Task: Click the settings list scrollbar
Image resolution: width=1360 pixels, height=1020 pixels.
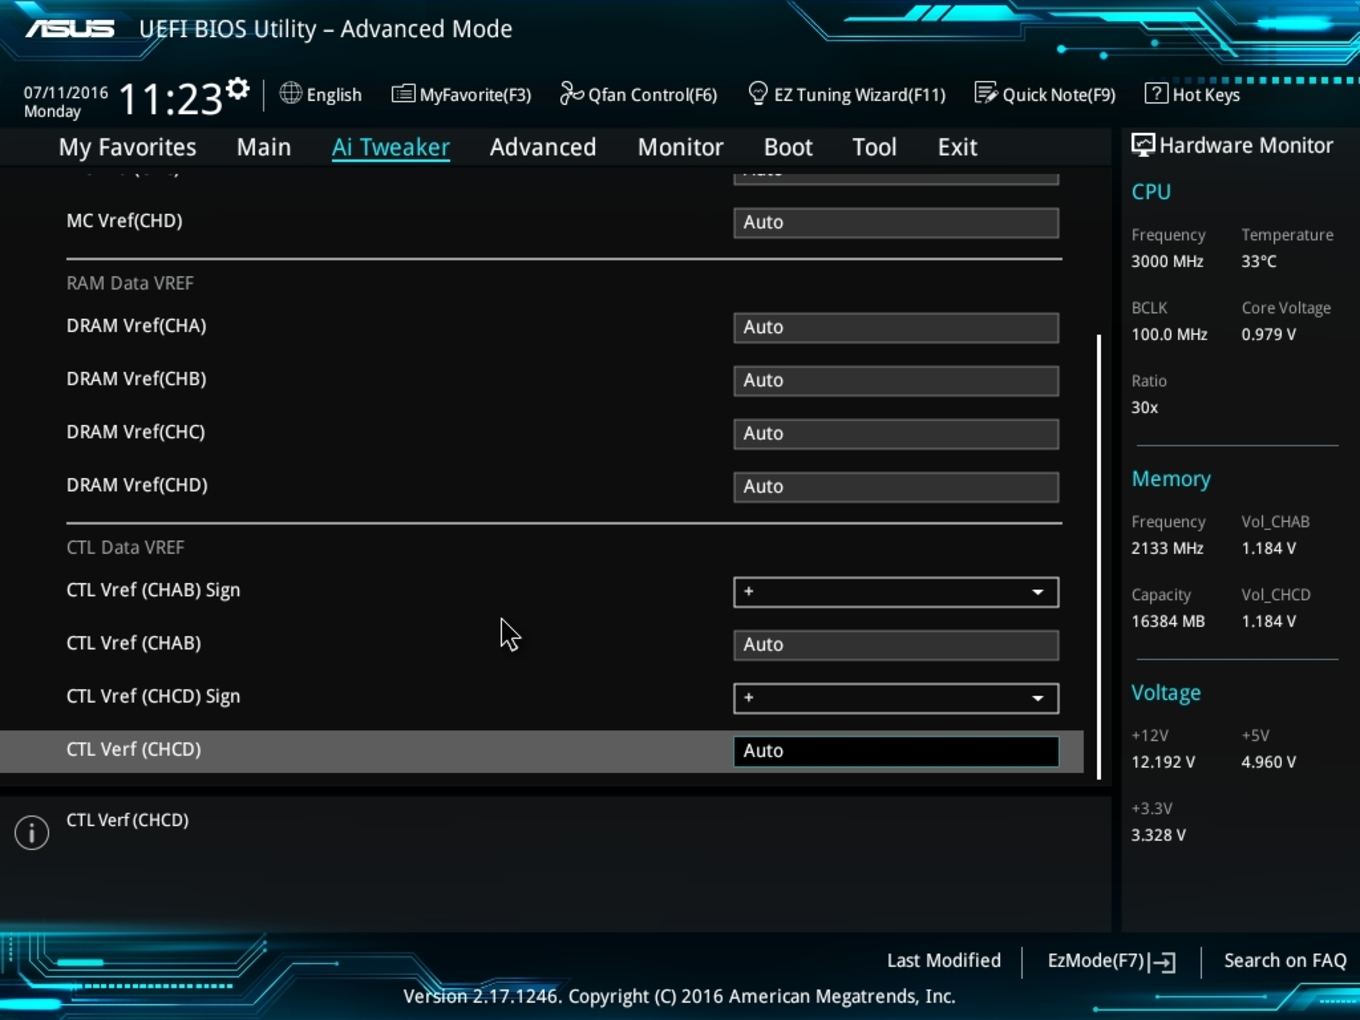Action: pyautogui.click(x=1099, y=556)
